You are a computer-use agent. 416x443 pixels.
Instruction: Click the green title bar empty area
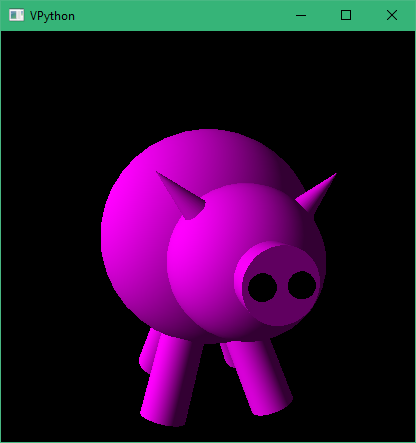[183, 15]
